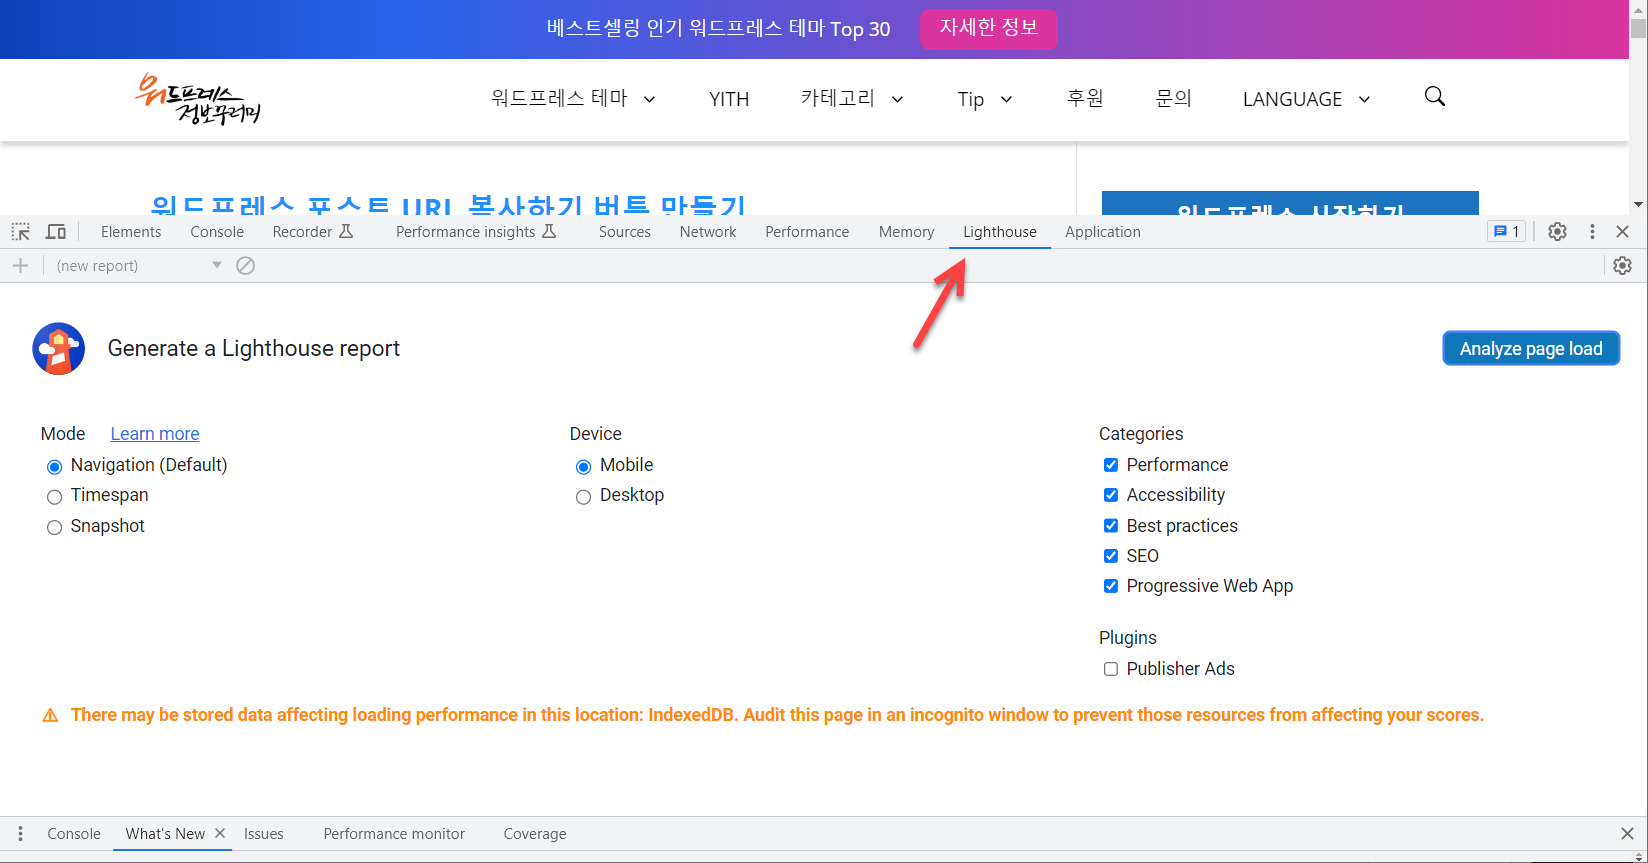
Task: Activate the inspect element picker icon
Action: 21,232
